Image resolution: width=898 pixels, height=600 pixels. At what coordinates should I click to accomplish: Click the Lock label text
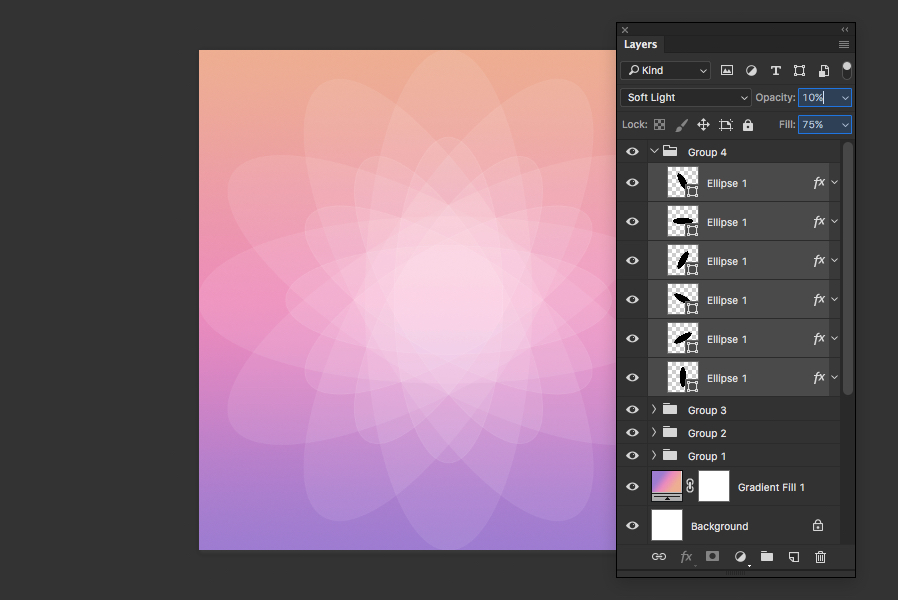[x=635, y=124]
